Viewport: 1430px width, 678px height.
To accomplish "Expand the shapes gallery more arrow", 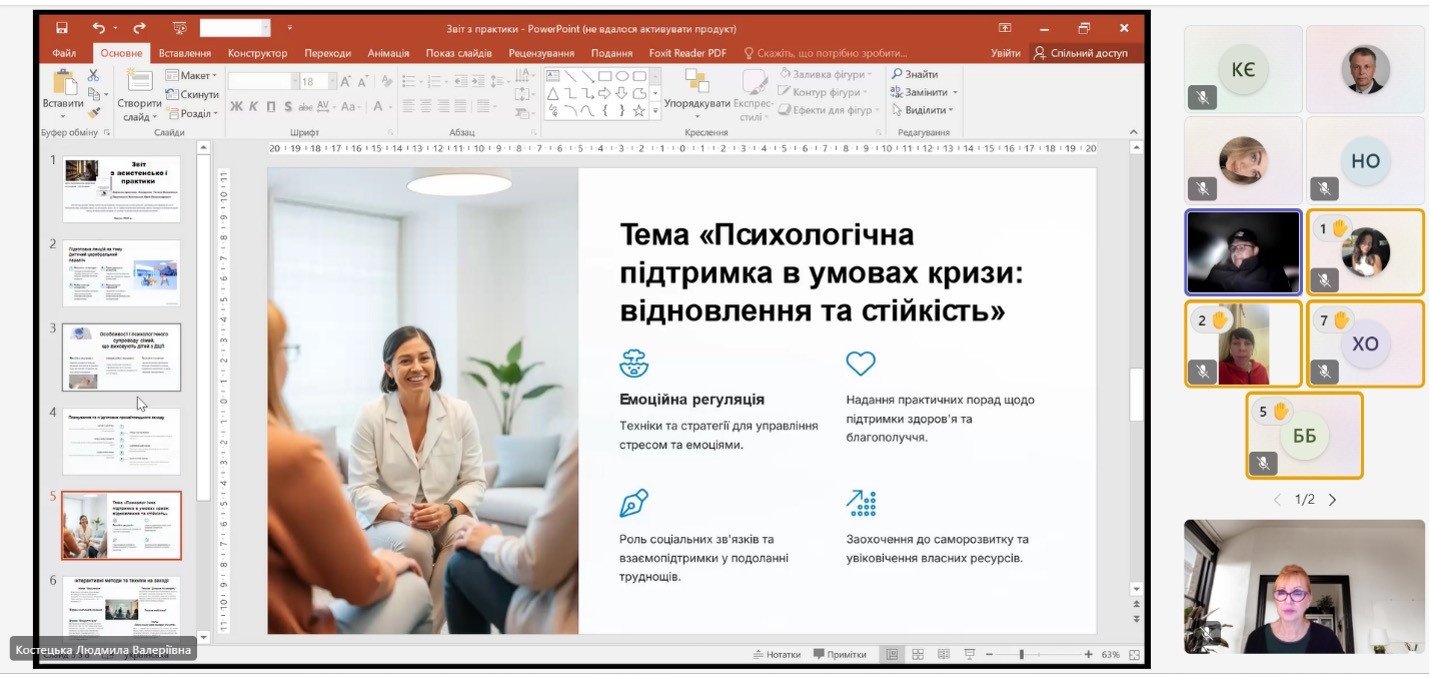I will [x=656, y=112].
